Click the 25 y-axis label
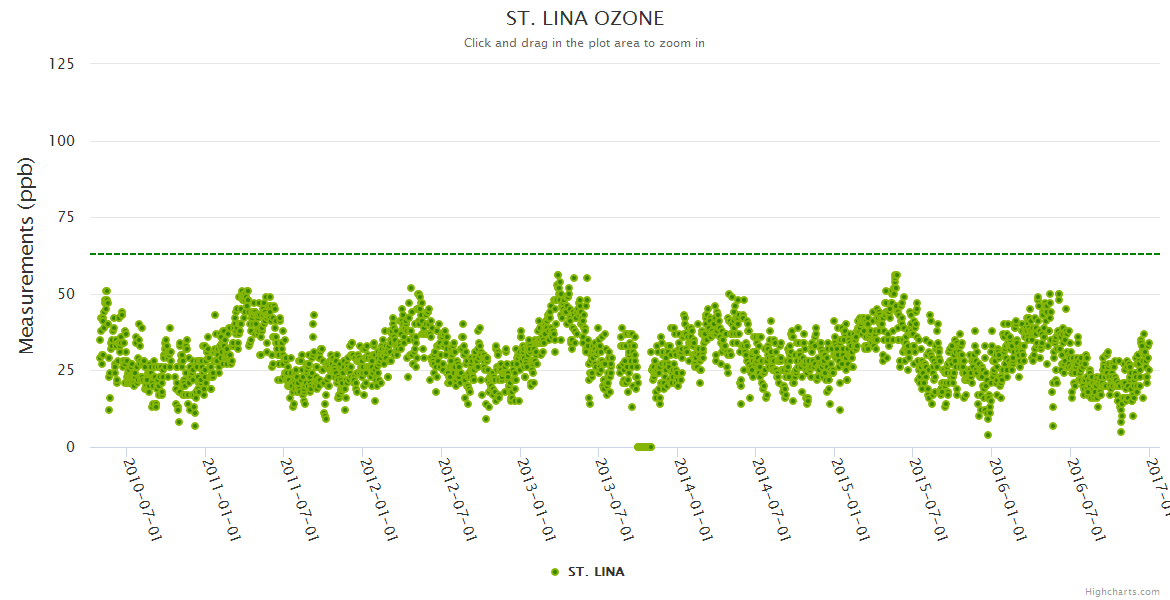Image resolution: width=1170 pixels, height=600 pixels. point(65,370)
